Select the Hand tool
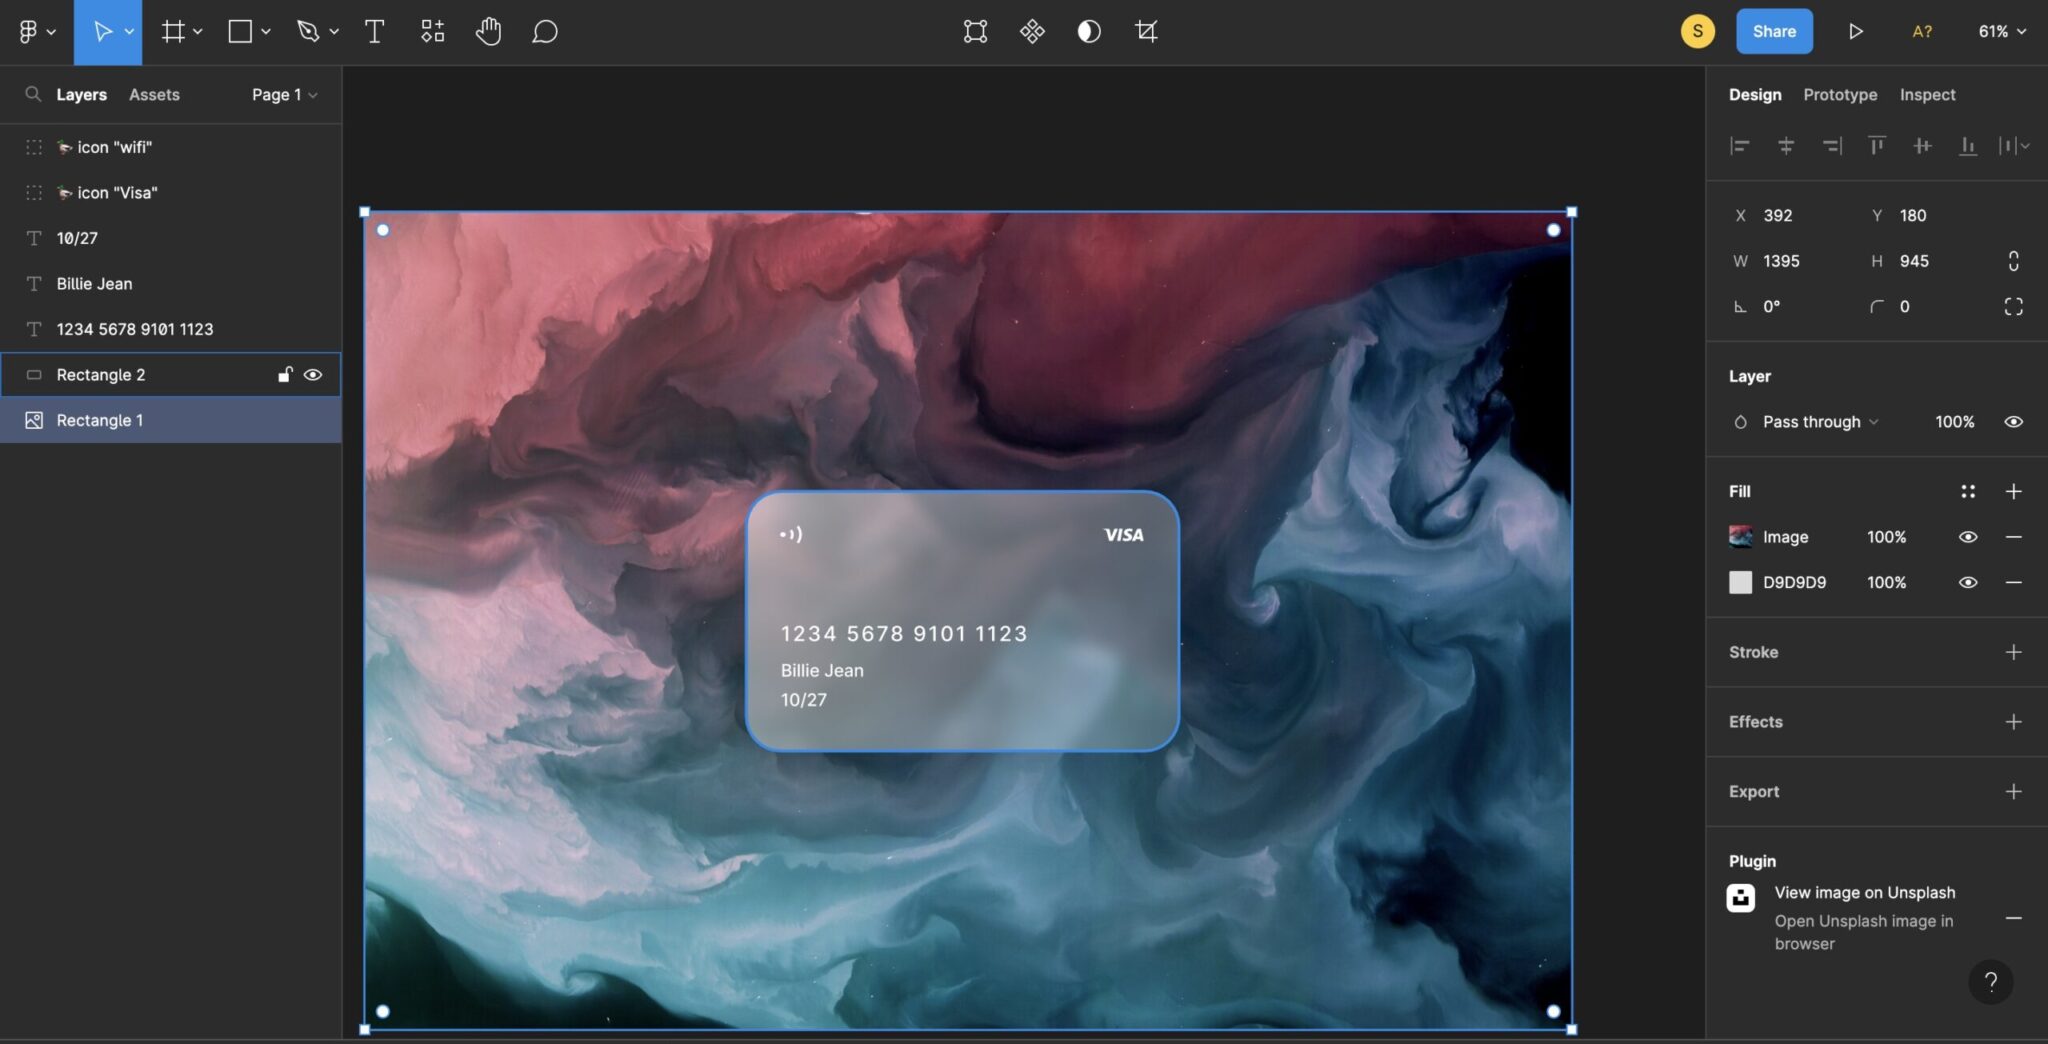Image resolution: width=2048 pixels, height=1044 pixels. click(x=488, y=31)
